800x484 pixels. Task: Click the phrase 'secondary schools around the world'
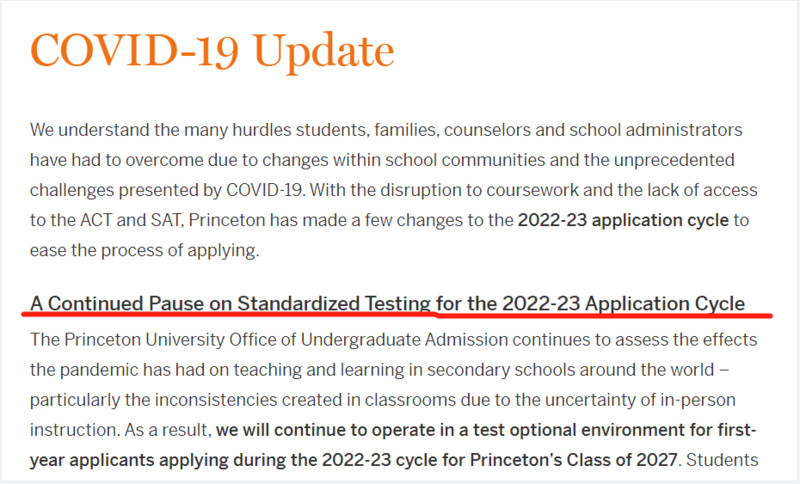point(570,370)
